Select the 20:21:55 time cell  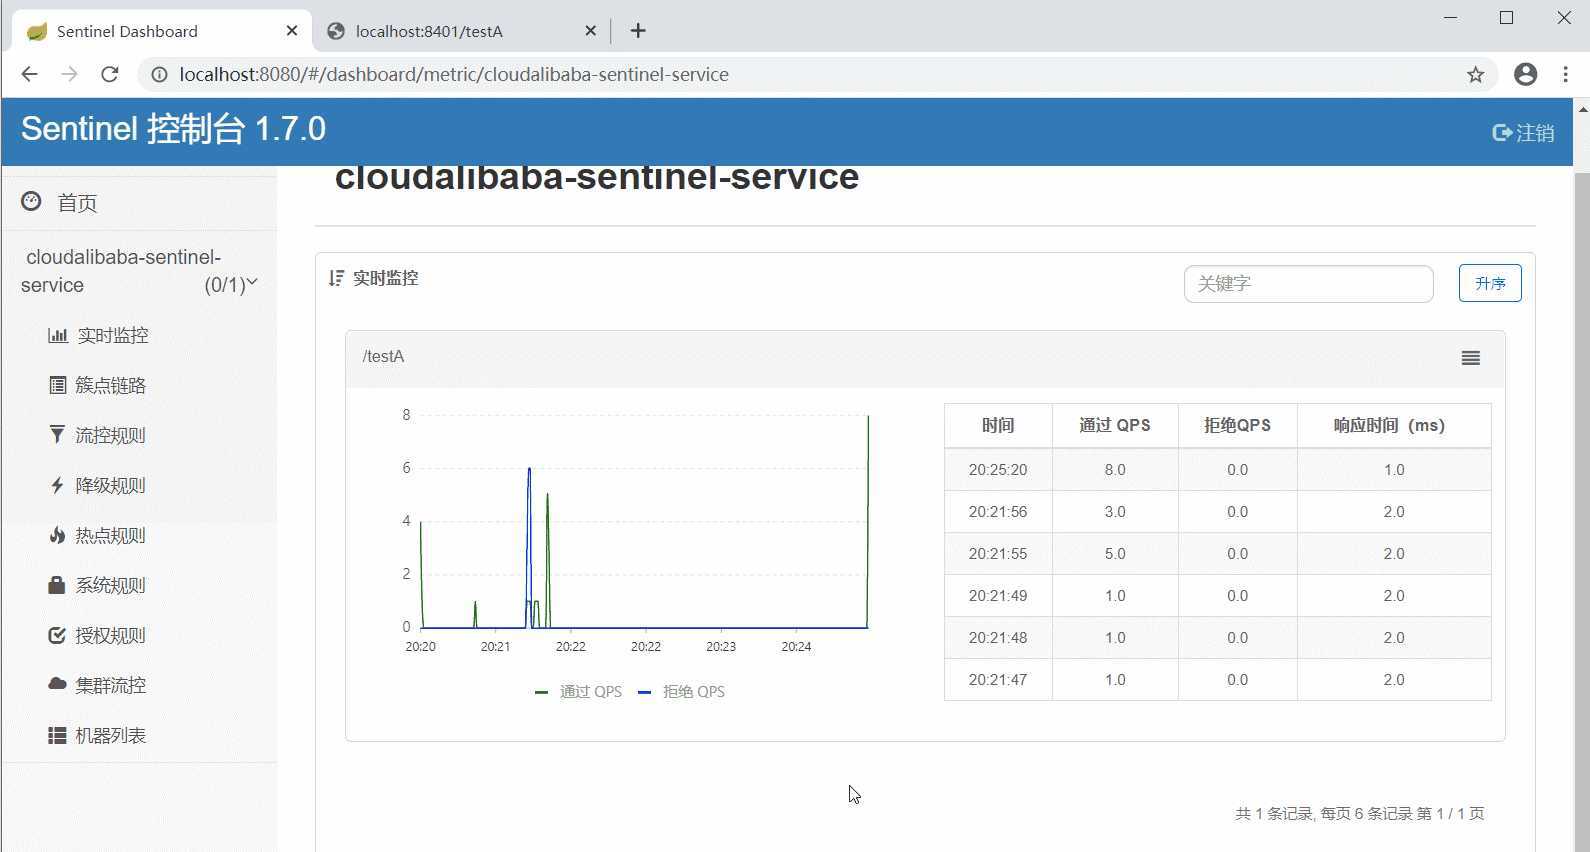point(998,553)
